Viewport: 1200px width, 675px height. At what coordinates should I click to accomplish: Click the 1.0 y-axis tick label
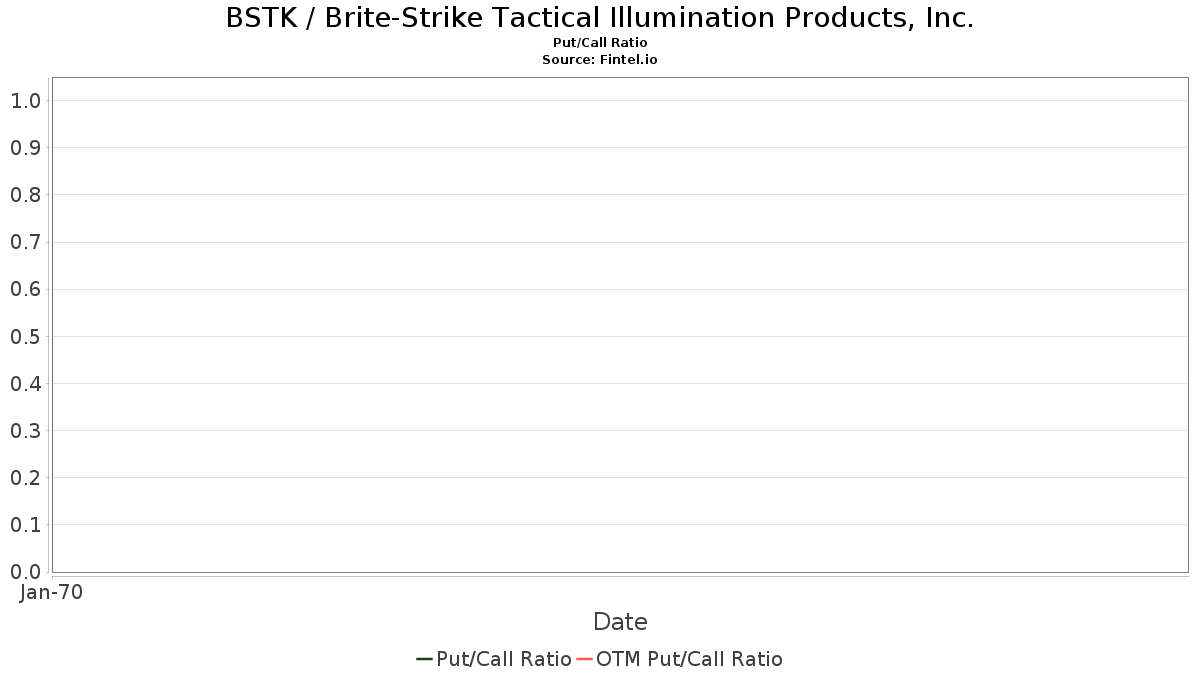(26, 101)
